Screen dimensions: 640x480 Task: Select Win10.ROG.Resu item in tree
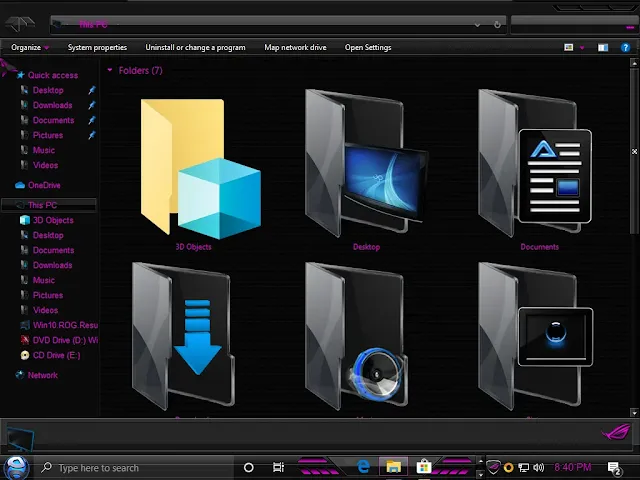click(65, 325)
